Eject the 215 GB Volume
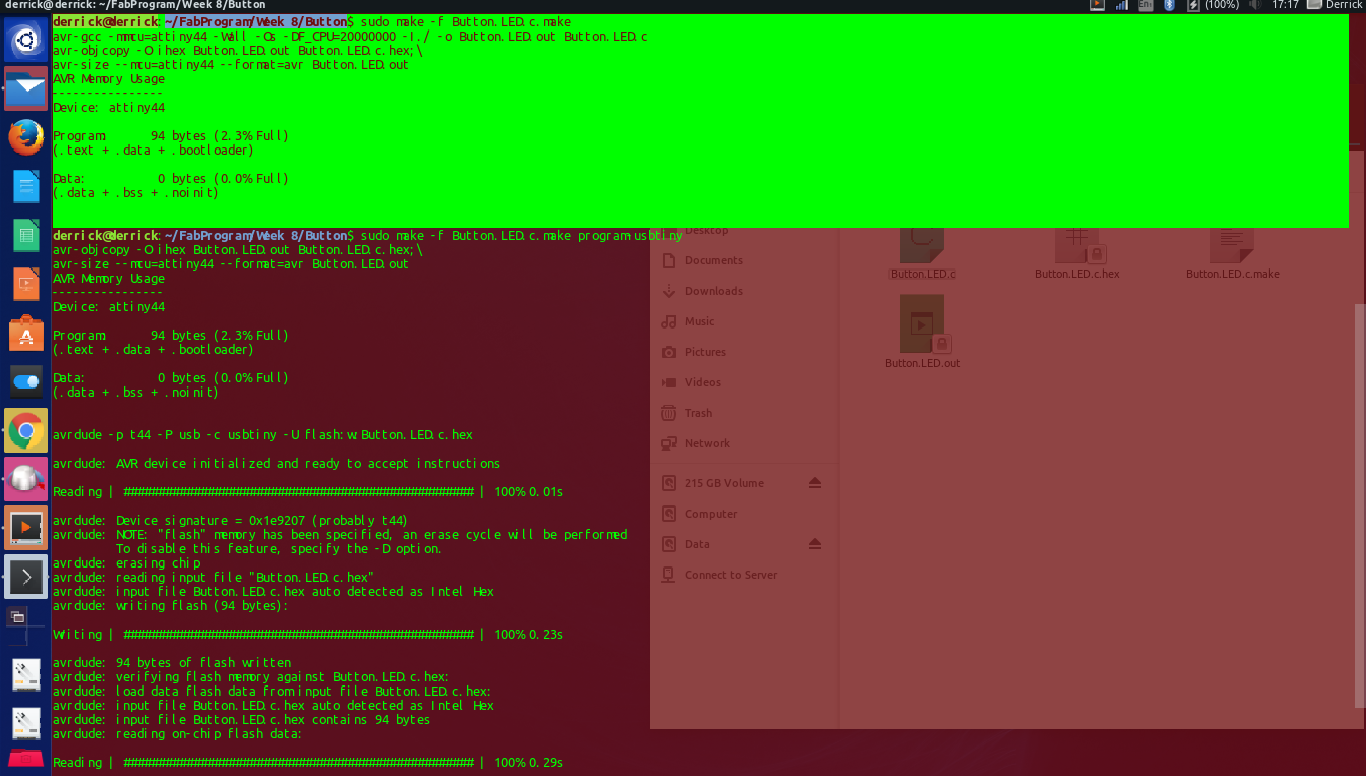 tap(814, 483)
